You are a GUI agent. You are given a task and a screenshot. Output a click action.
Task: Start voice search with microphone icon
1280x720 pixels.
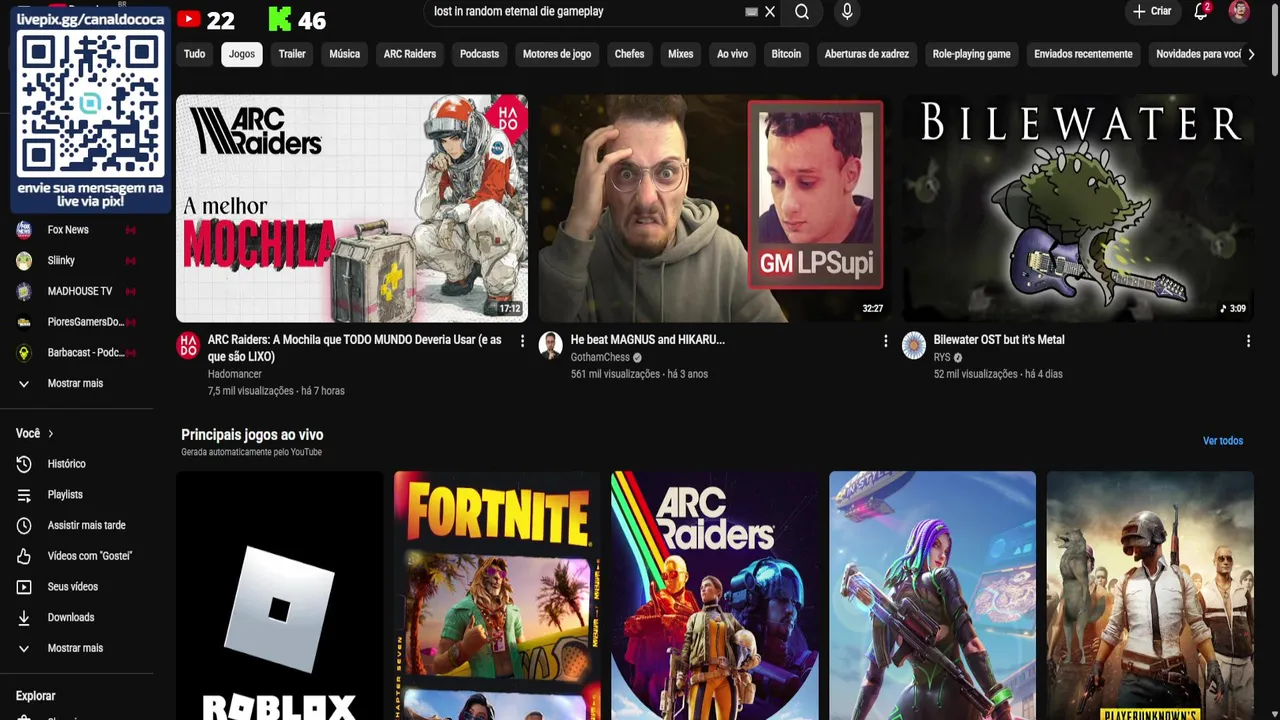[x=847, y=12]
